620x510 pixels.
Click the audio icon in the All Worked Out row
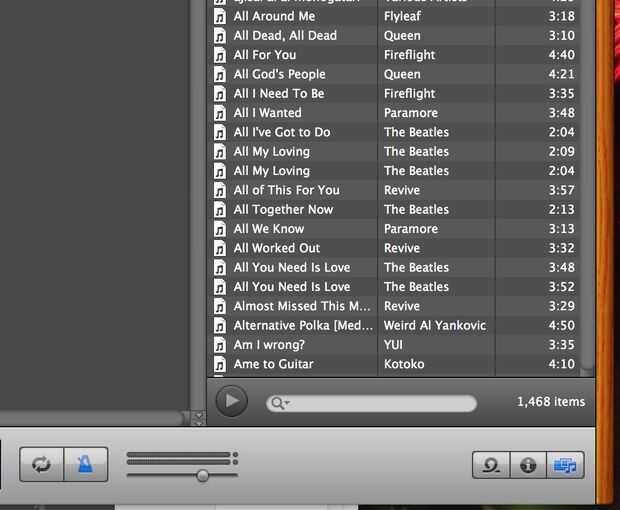tap(220, 249)
